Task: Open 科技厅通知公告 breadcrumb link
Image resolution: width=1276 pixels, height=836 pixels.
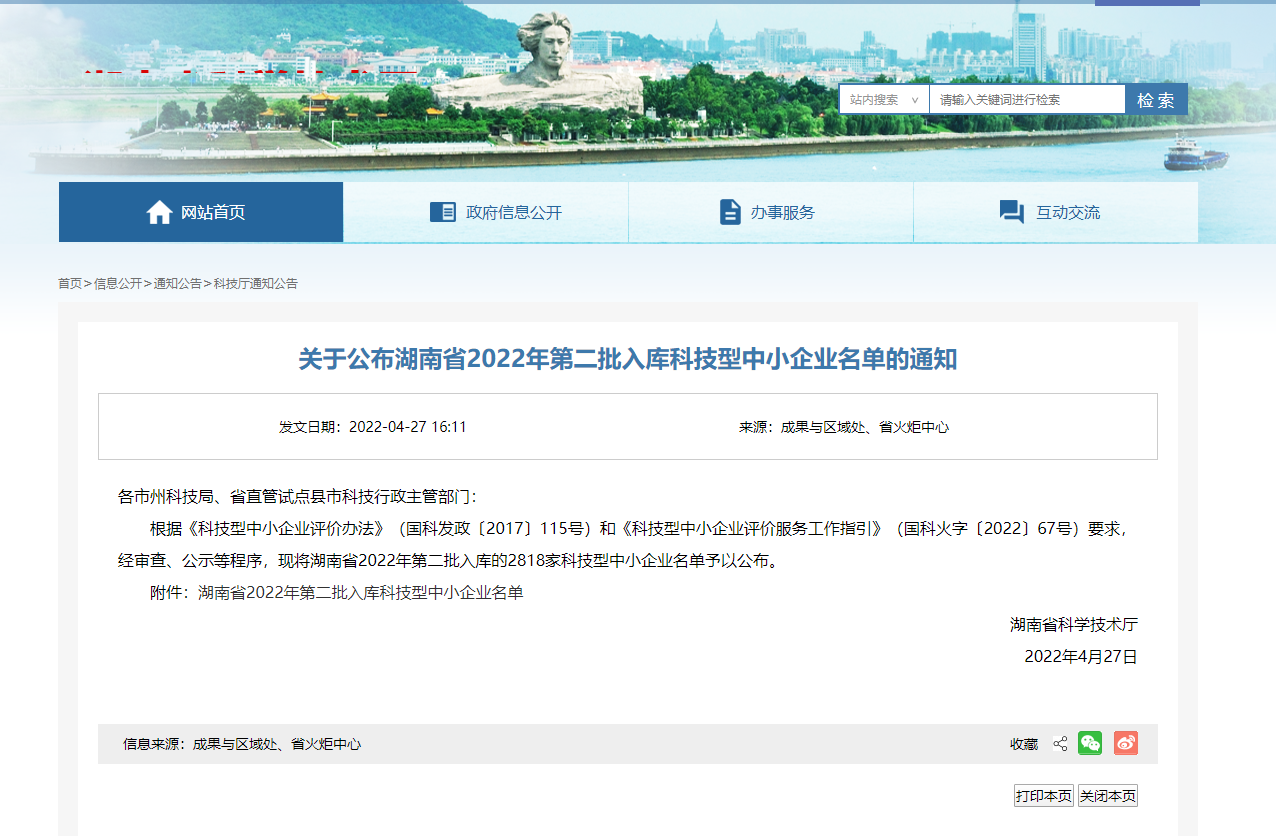Action: pyautogui.click(x=255, y=284)
